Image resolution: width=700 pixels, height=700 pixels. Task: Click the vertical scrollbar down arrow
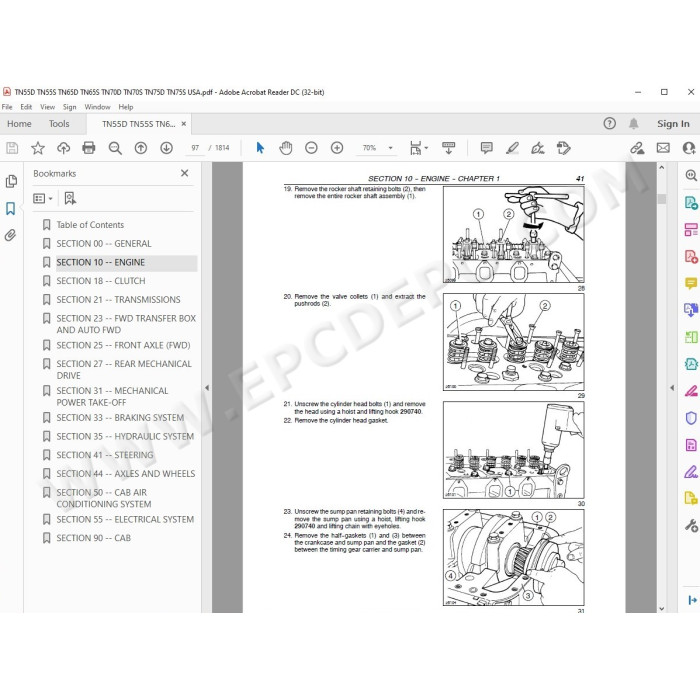(x=662, y=608)
